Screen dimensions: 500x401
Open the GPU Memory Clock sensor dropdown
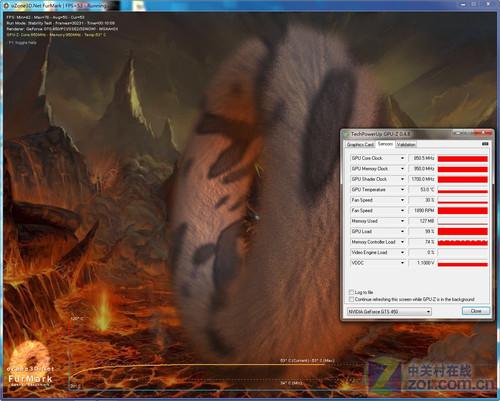coord(402,169)
